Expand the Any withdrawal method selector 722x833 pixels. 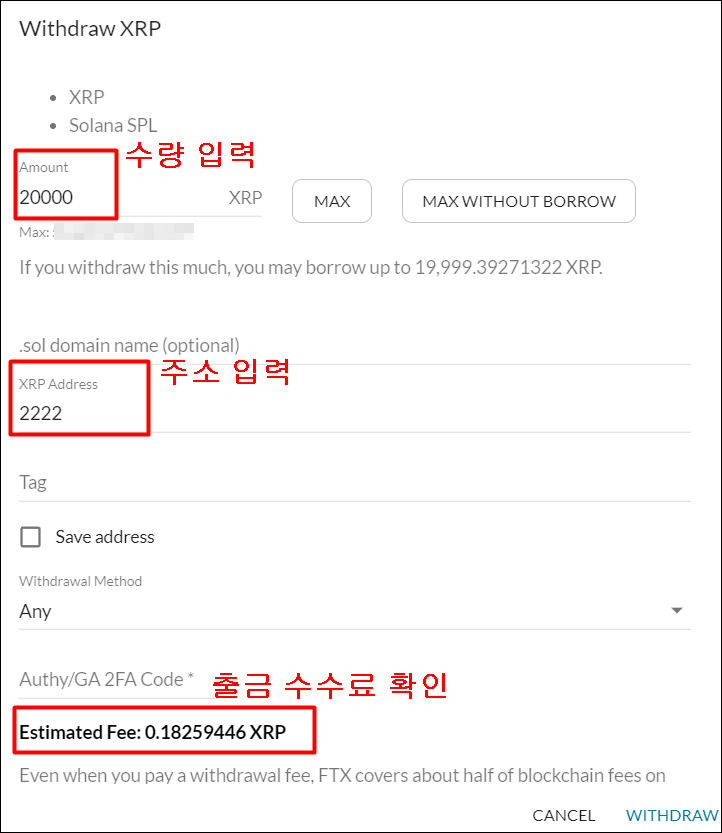(350, 610)
